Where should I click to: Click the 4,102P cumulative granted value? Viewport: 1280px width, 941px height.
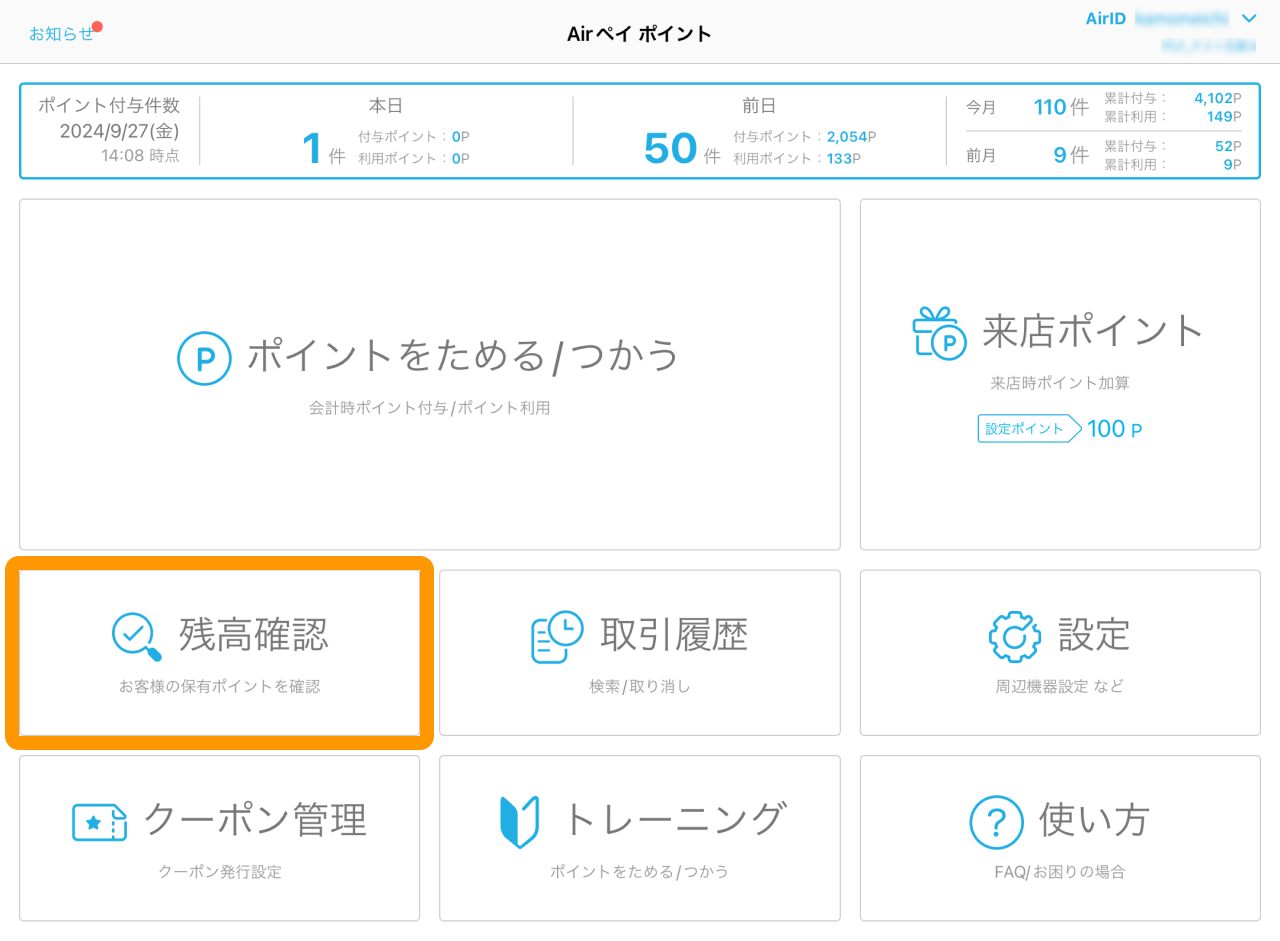1217,98
